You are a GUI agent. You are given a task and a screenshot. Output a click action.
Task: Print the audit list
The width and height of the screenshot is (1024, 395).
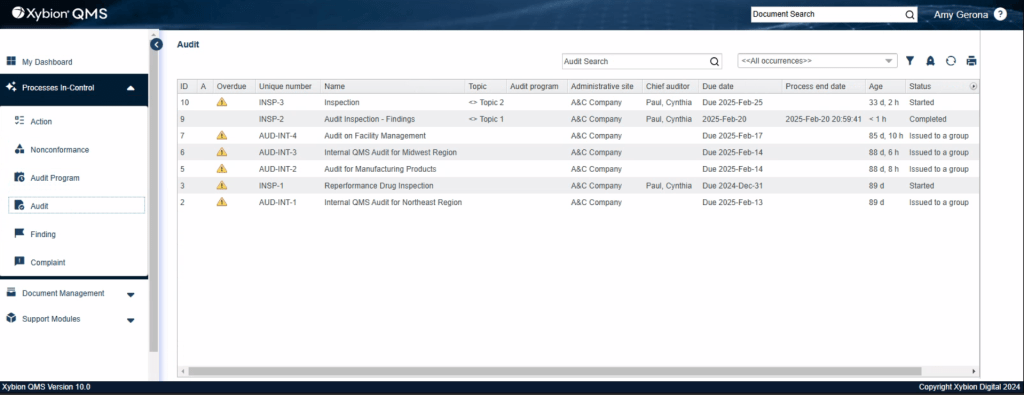(x=971, y=61)
